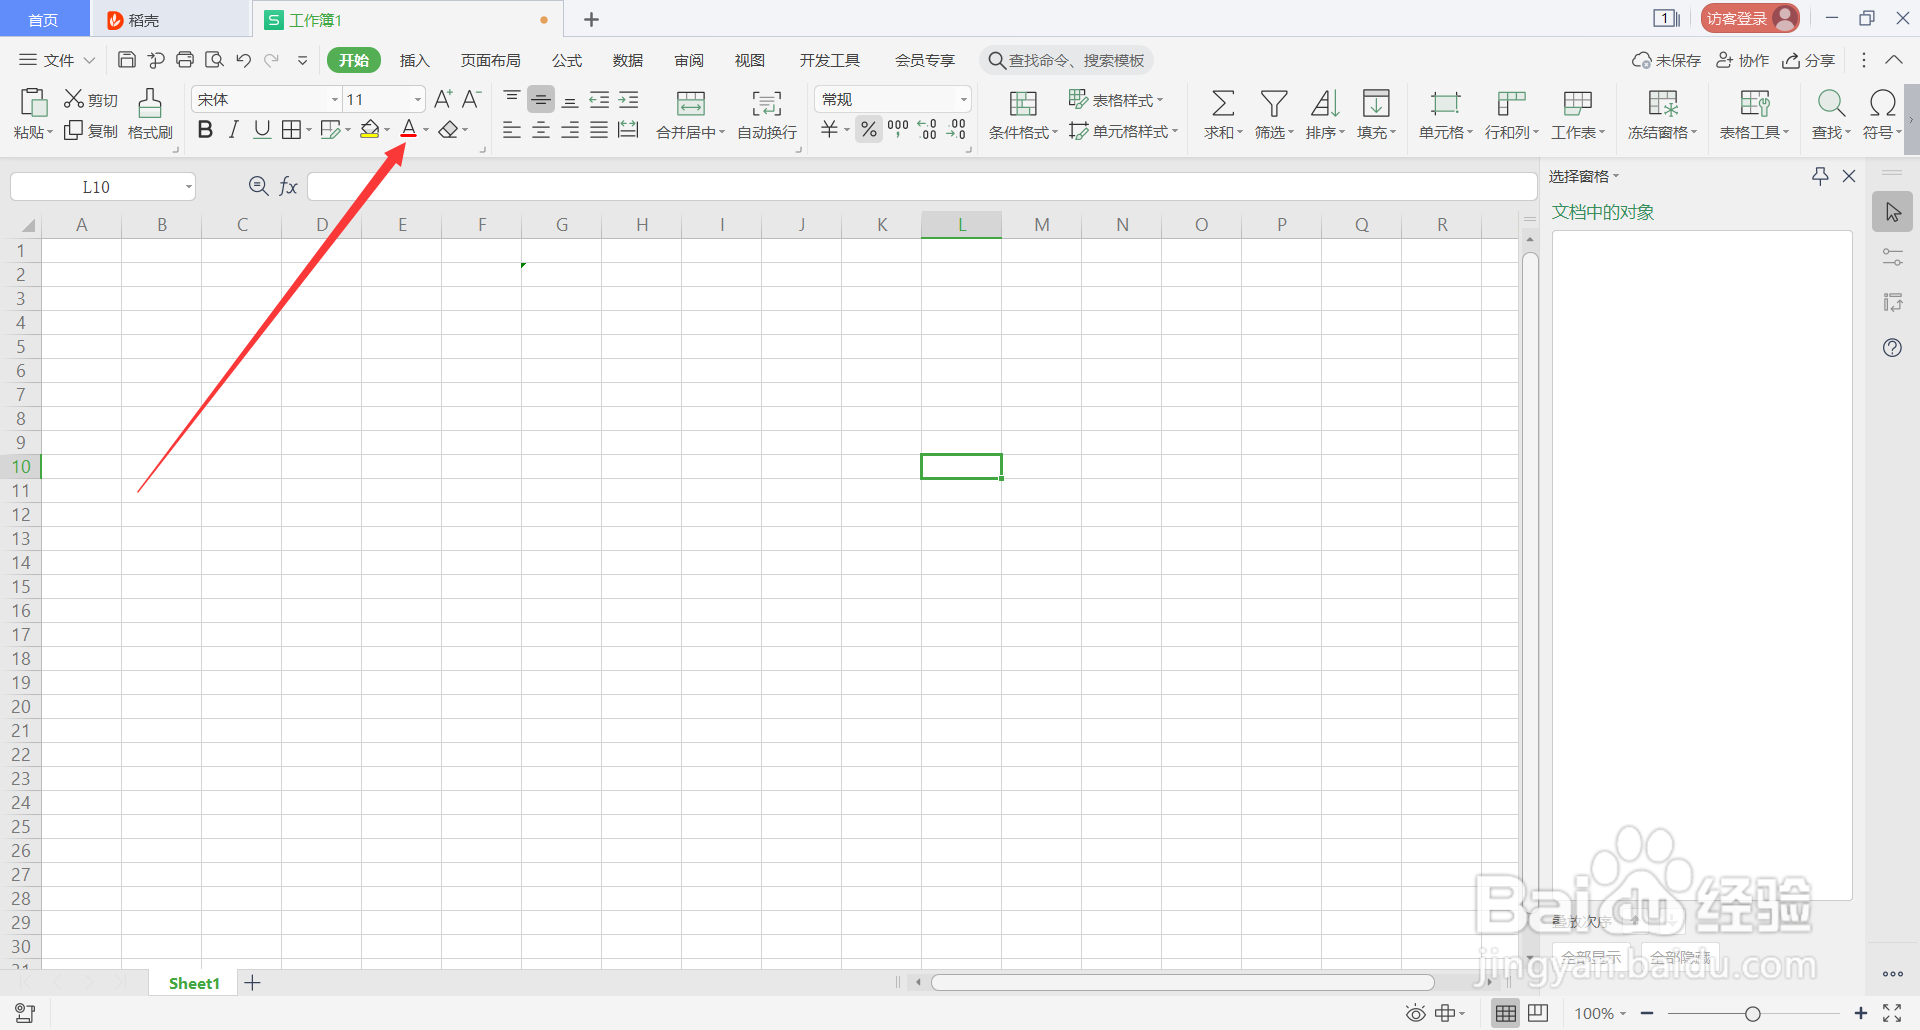
Task: Click the 协作 collaborate button
Action: [1743, 60]
